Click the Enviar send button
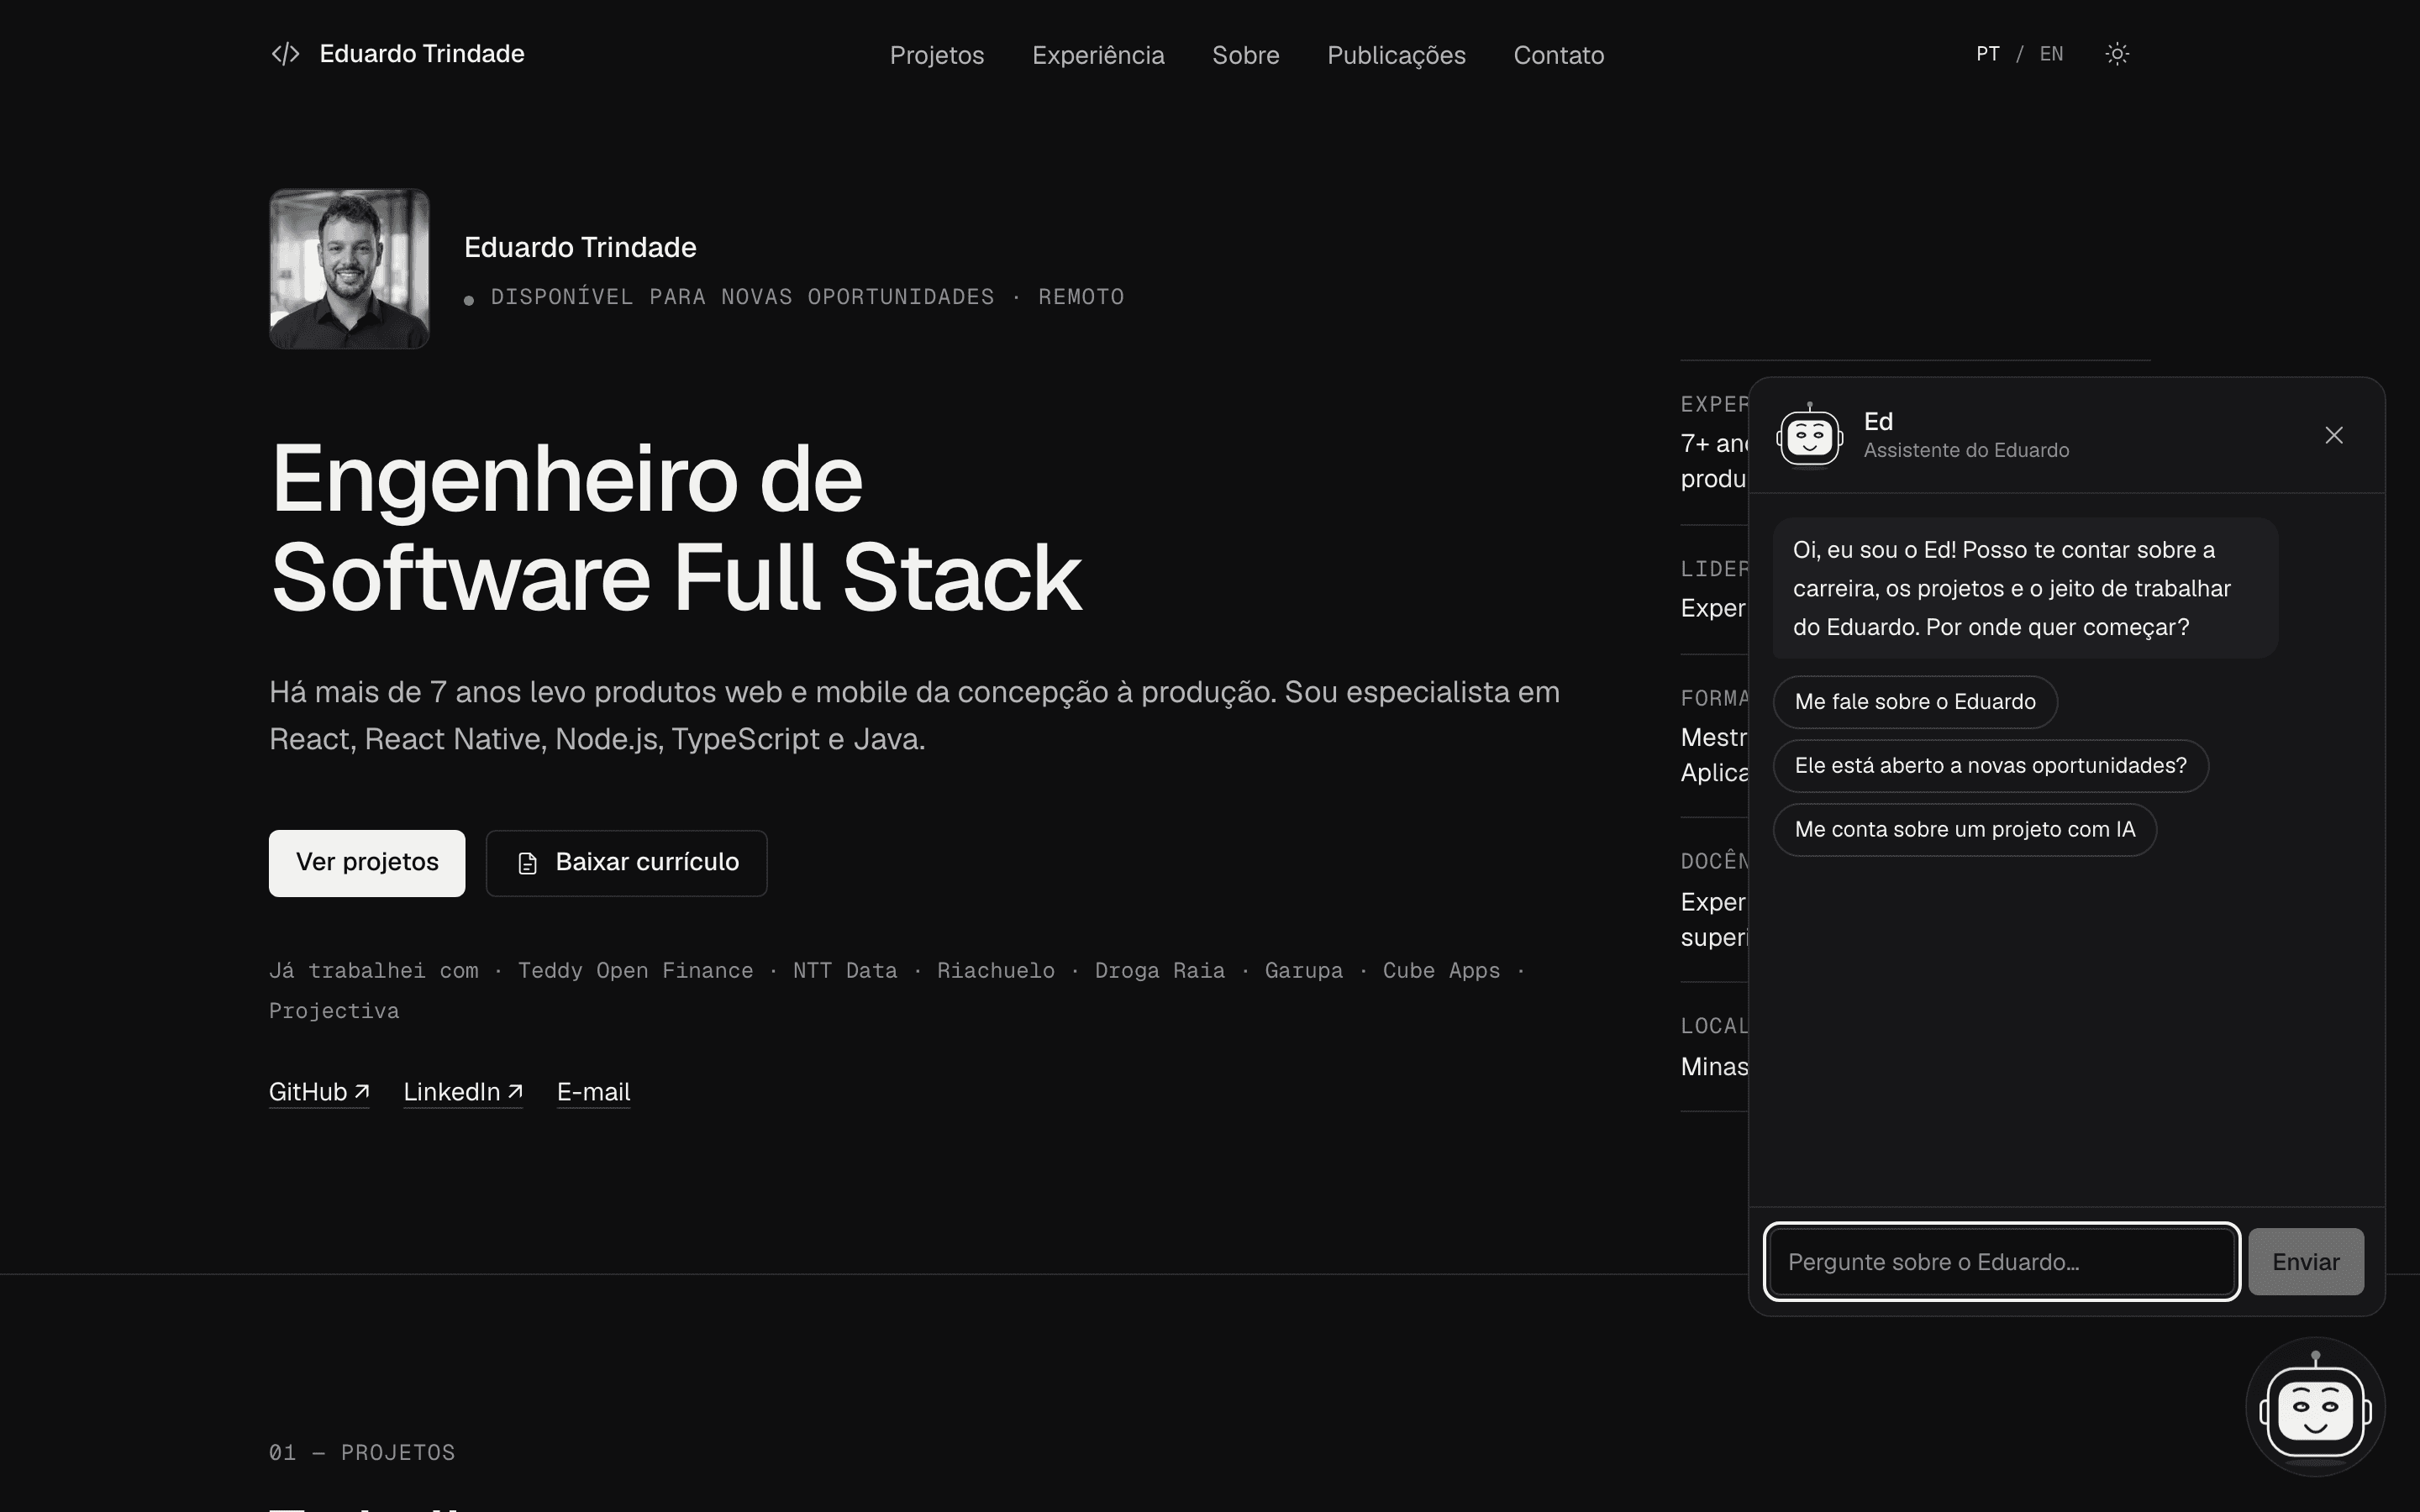The height and width of the screenshot is (1512, 2420). pos(2306,1262)
